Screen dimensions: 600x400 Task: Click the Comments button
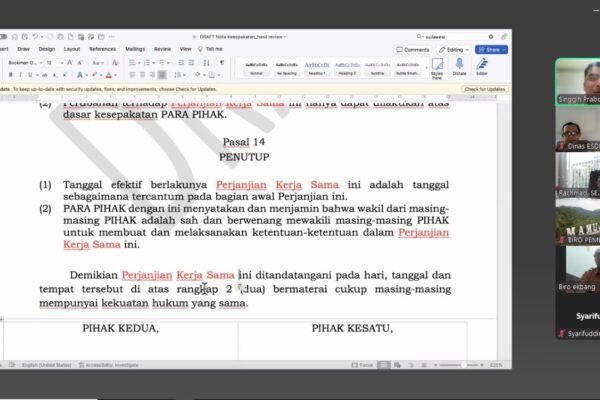click(x=413, y=50)
